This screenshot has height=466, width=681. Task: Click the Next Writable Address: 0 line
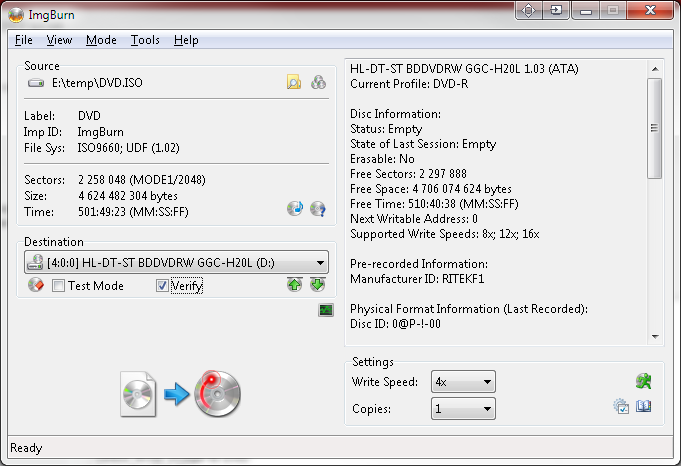pyautogui.click(x=414, y=219)
